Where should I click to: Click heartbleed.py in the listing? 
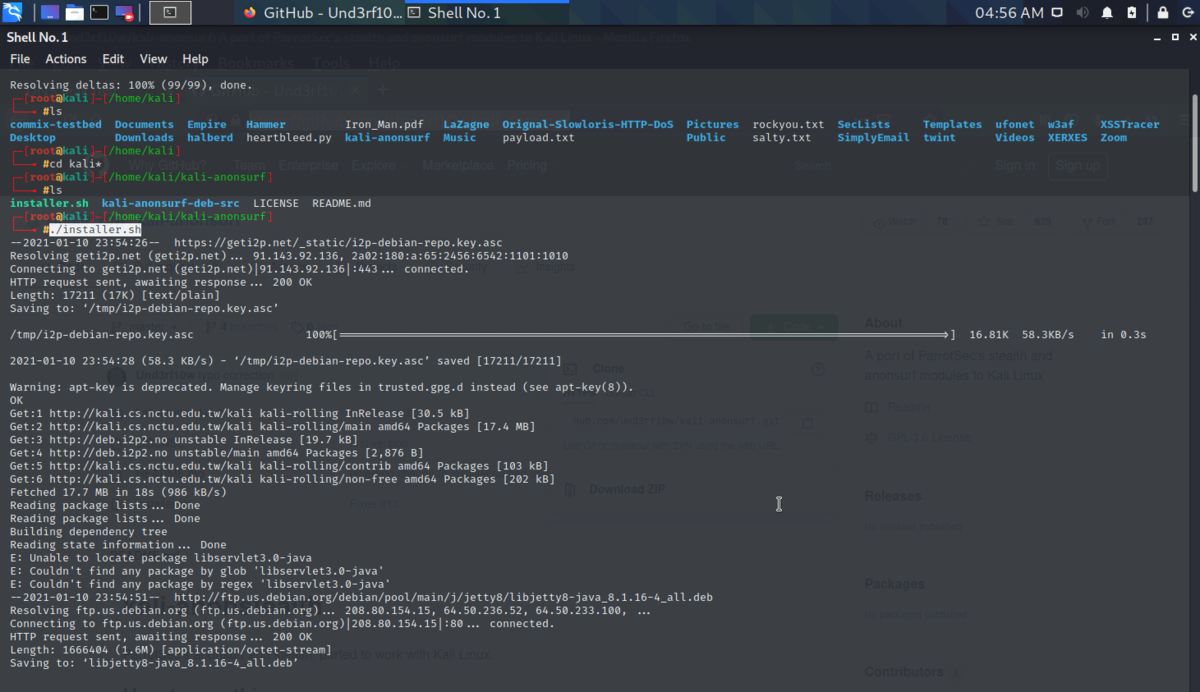point(289,138)
